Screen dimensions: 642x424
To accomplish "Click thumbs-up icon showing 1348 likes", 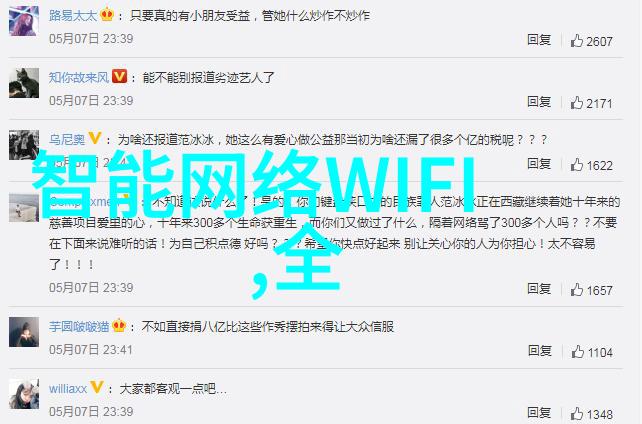I will [x=577, y=414].
